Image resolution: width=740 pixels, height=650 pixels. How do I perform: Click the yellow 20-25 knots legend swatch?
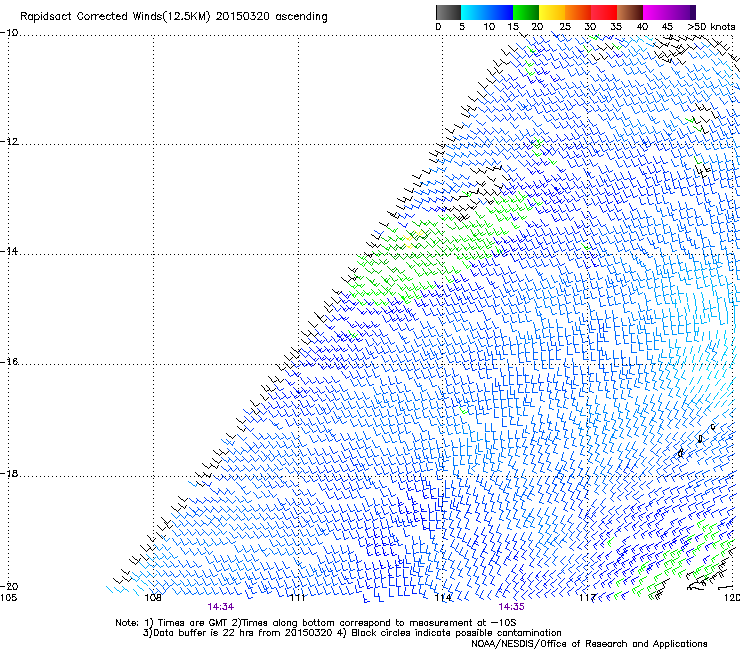click(x=552, y=12)
